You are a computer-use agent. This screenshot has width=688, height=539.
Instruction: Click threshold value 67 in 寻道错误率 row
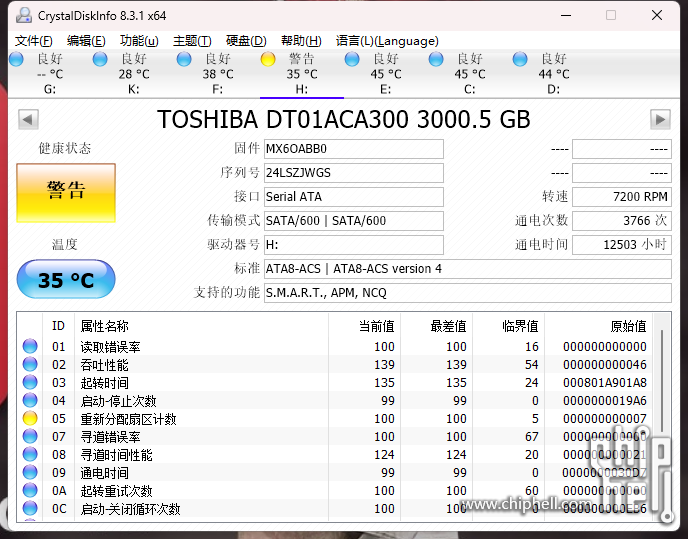[532, 437]
